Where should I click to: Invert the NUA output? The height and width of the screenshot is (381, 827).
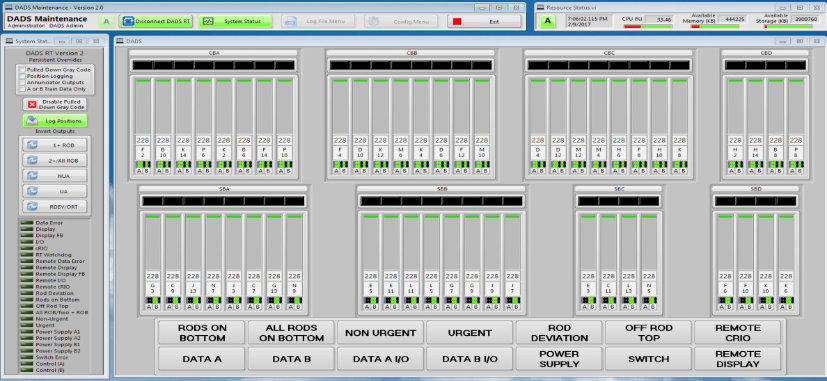point(55,176)
